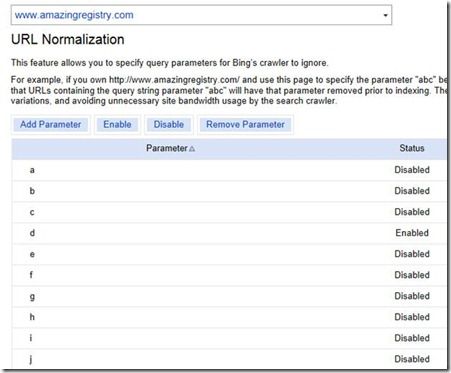
Task: Click the Enable button
Action: tap(117, 124)
